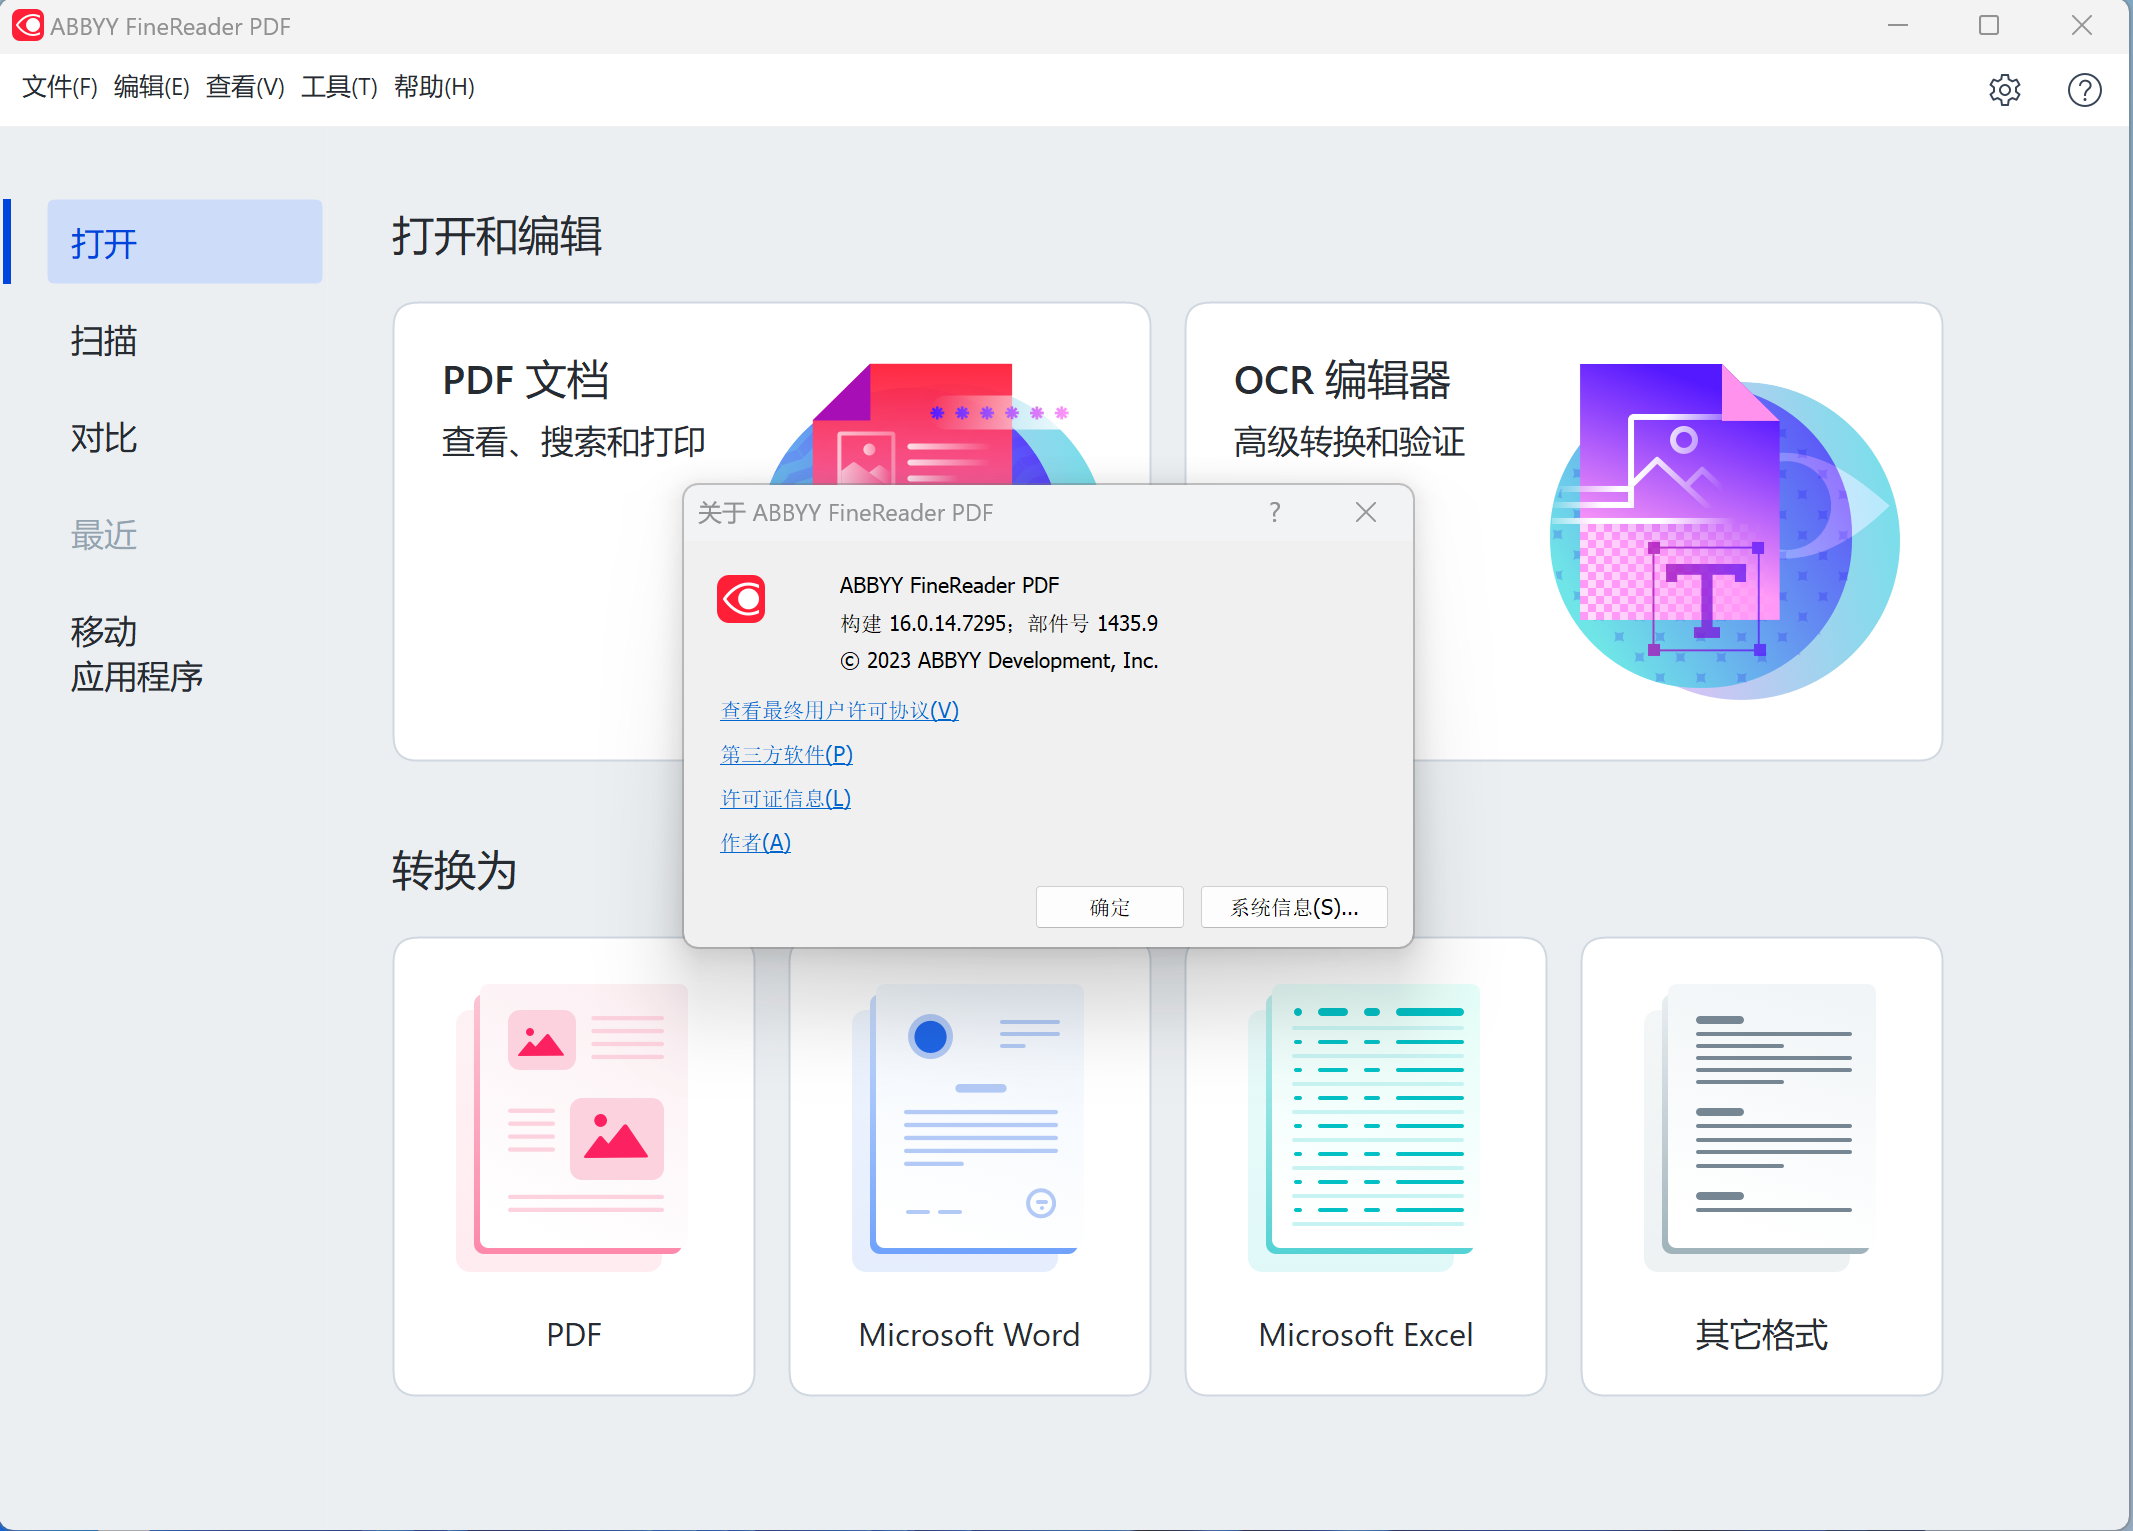This screenshot has width=2133, height=1531.
Task: Click the 其它格式 document icon
Action: click(x=1760, y=1127)
